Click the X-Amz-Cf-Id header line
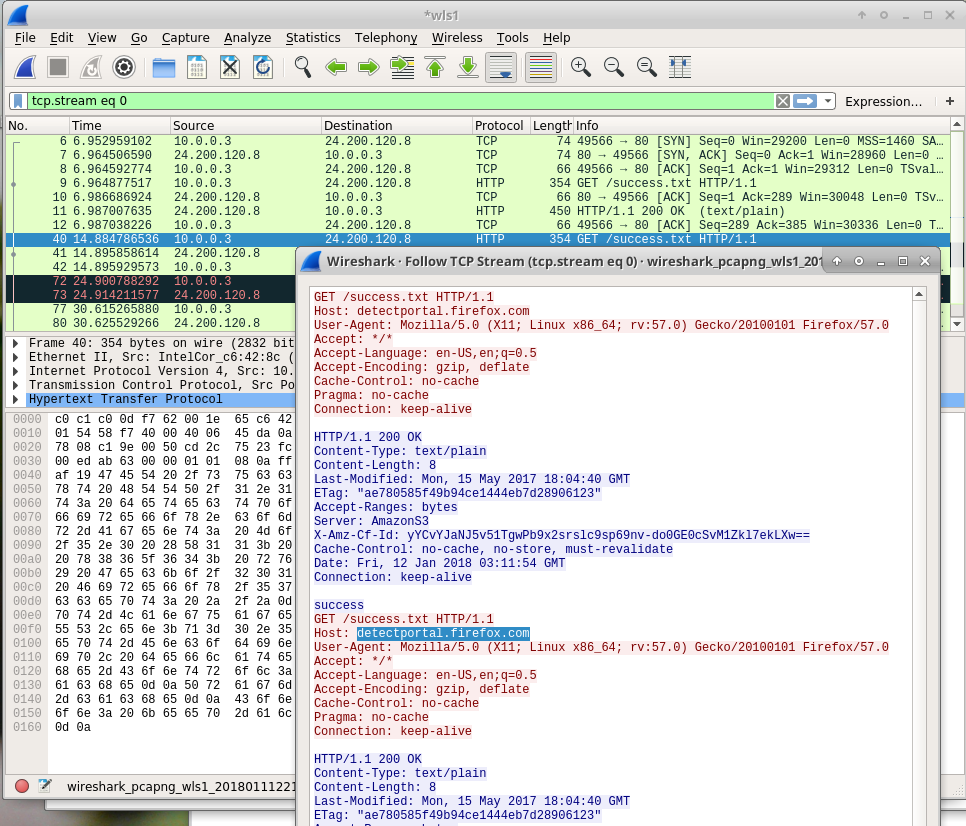Viewport: 966px width, 826px height. pyautogui.click(x=561, y=535)
